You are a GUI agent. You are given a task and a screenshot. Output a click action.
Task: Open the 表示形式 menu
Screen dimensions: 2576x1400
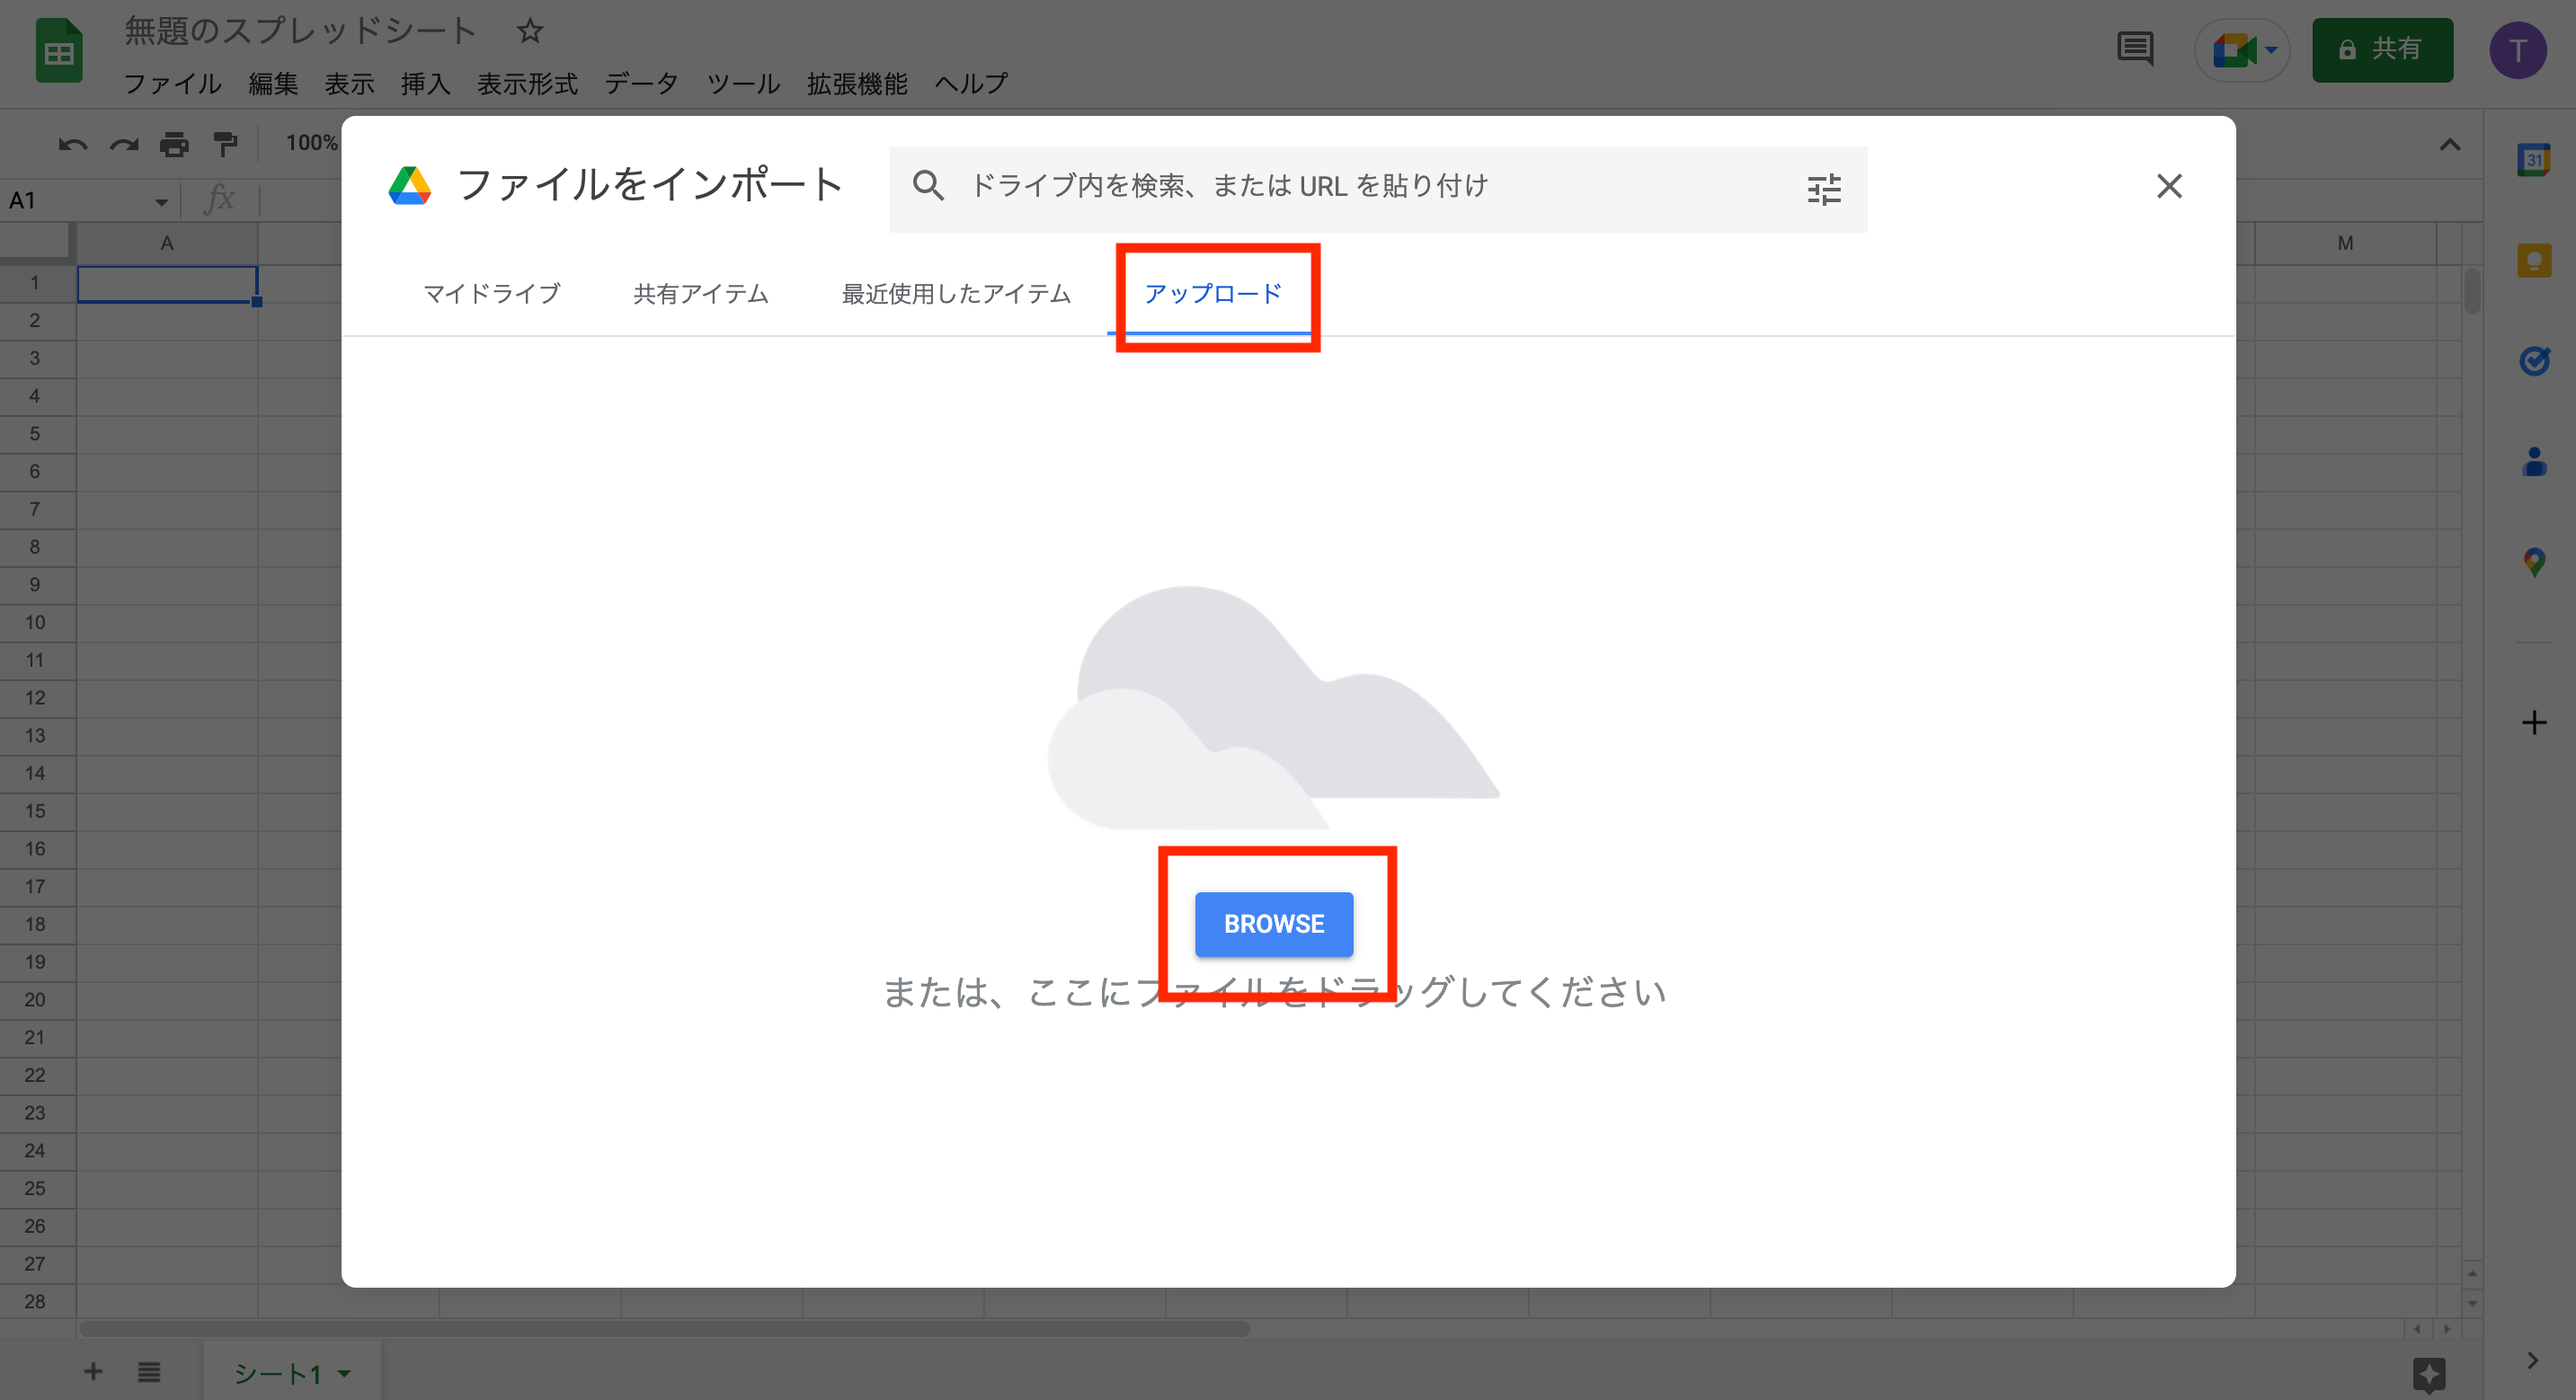527,84
